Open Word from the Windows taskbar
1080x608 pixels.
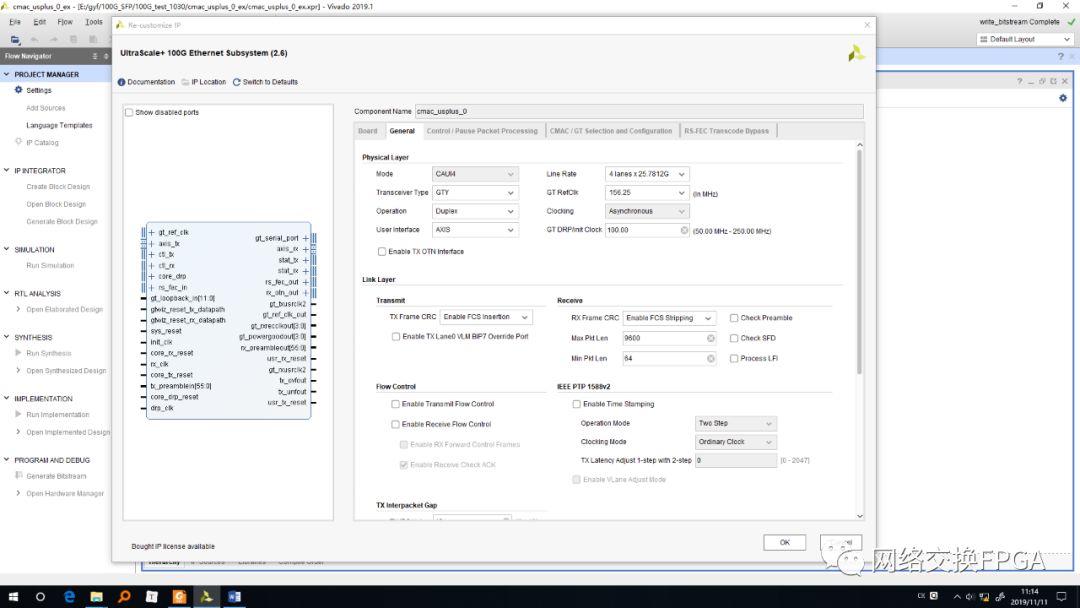tap(234, 596)
